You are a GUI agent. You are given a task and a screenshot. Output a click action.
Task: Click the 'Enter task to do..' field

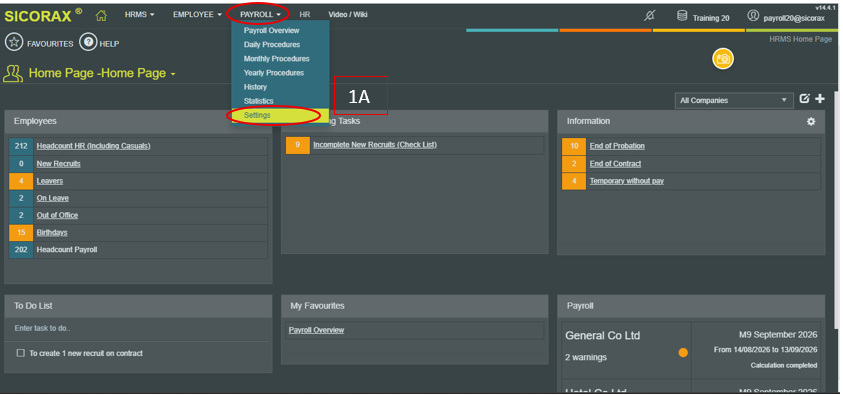(x=138, y=328)
